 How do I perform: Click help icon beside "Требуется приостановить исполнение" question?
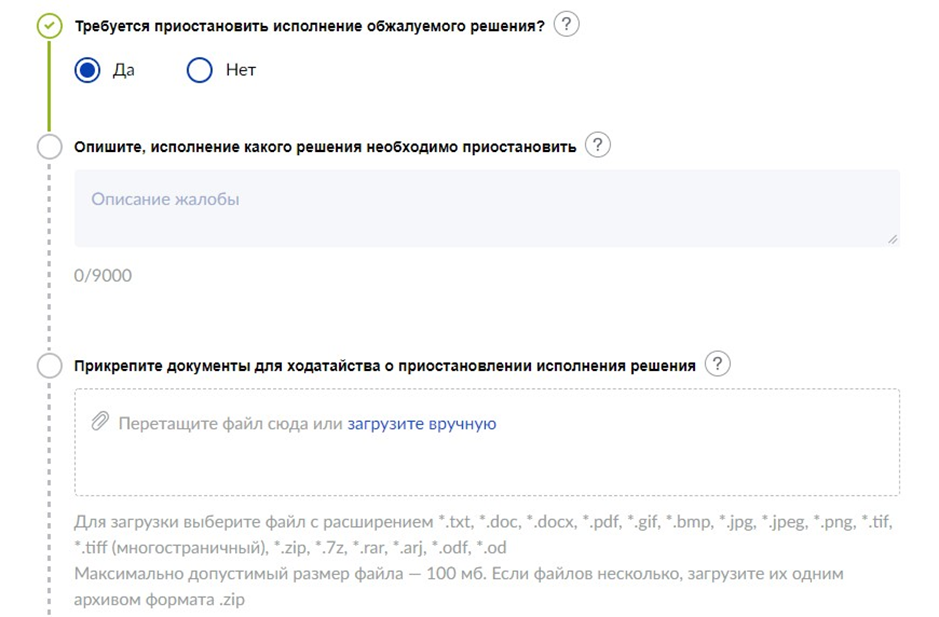[x=566, y=26]
